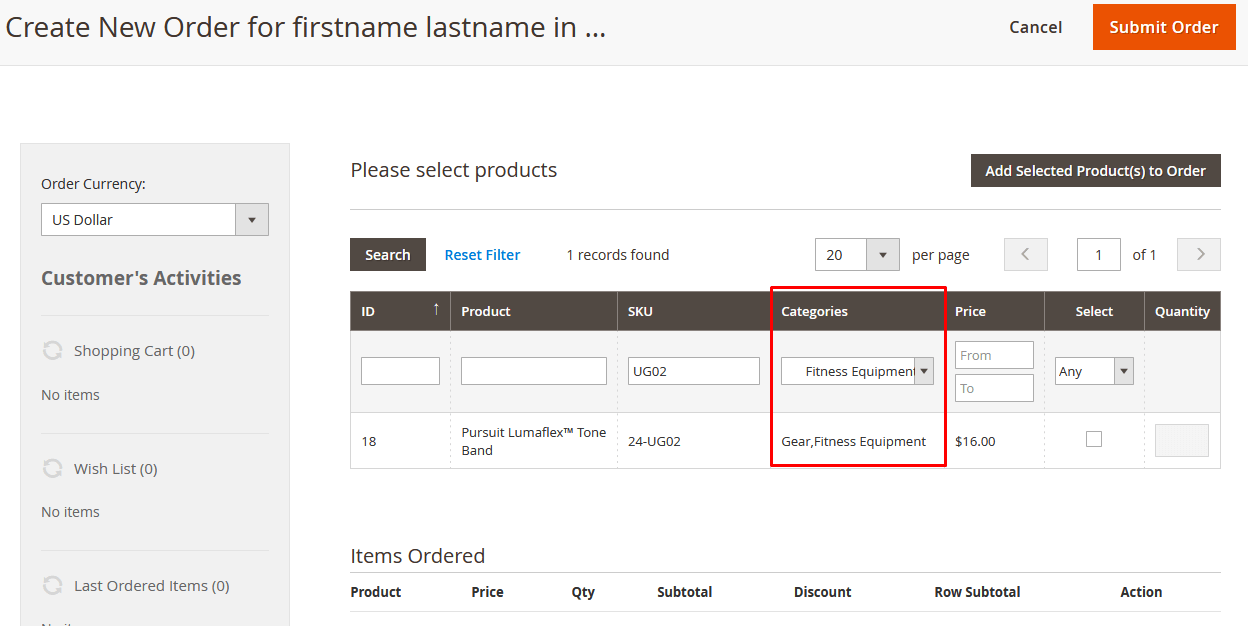This screenshot has height=626, width=1248.
Task: Refresh the Last Ordered Items section
Action: point(52,585)
